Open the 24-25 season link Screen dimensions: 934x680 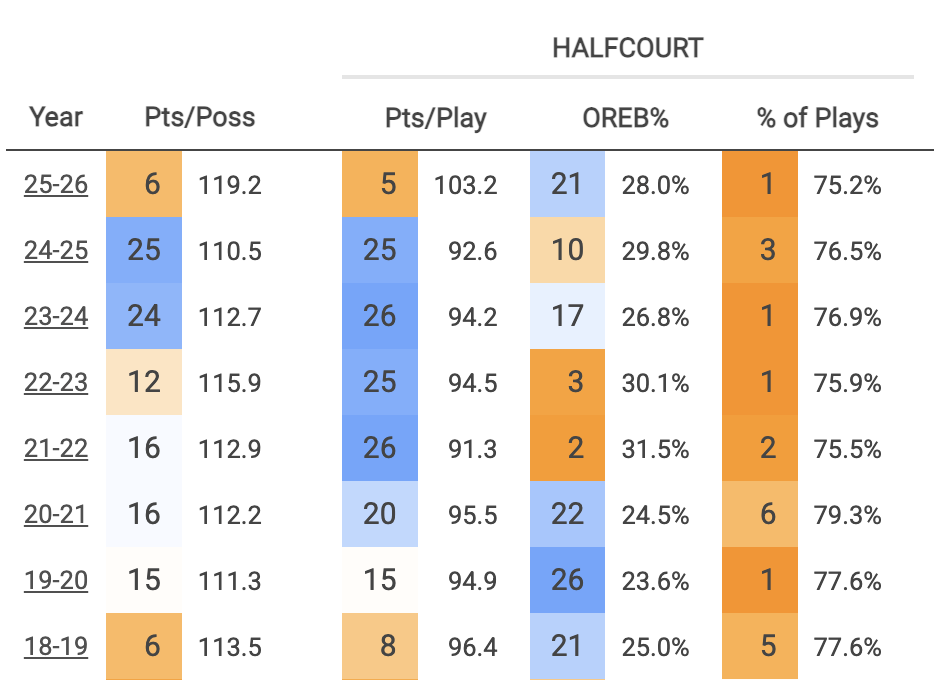pos(56,250)
